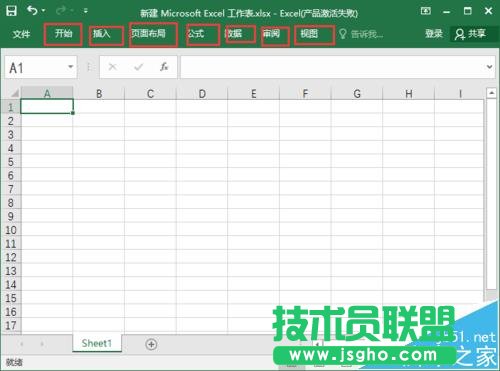Click the vertical scrollbar up arrow

(x=491, y=93)
